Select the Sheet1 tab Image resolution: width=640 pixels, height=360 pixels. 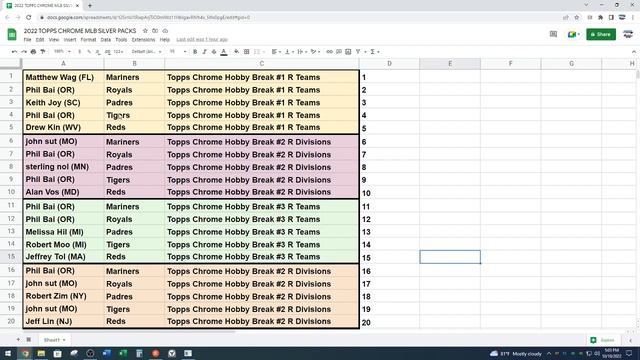click(54, 340)
